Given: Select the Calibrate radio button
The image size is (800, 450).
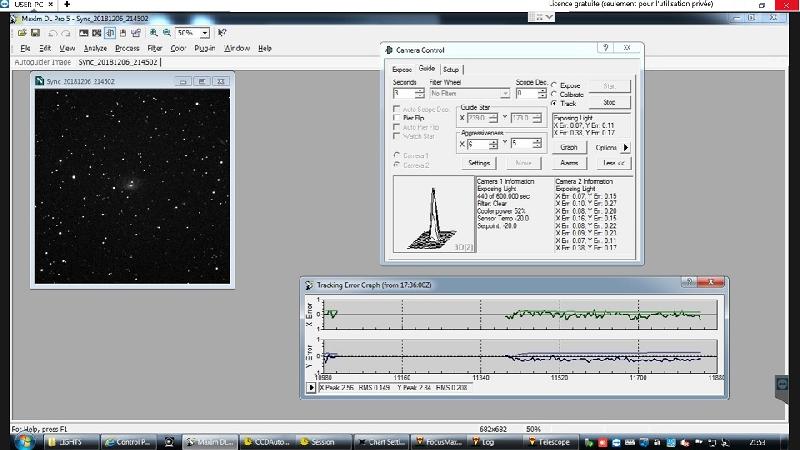Looking at the screenshot, I should (x=555, y=94).
